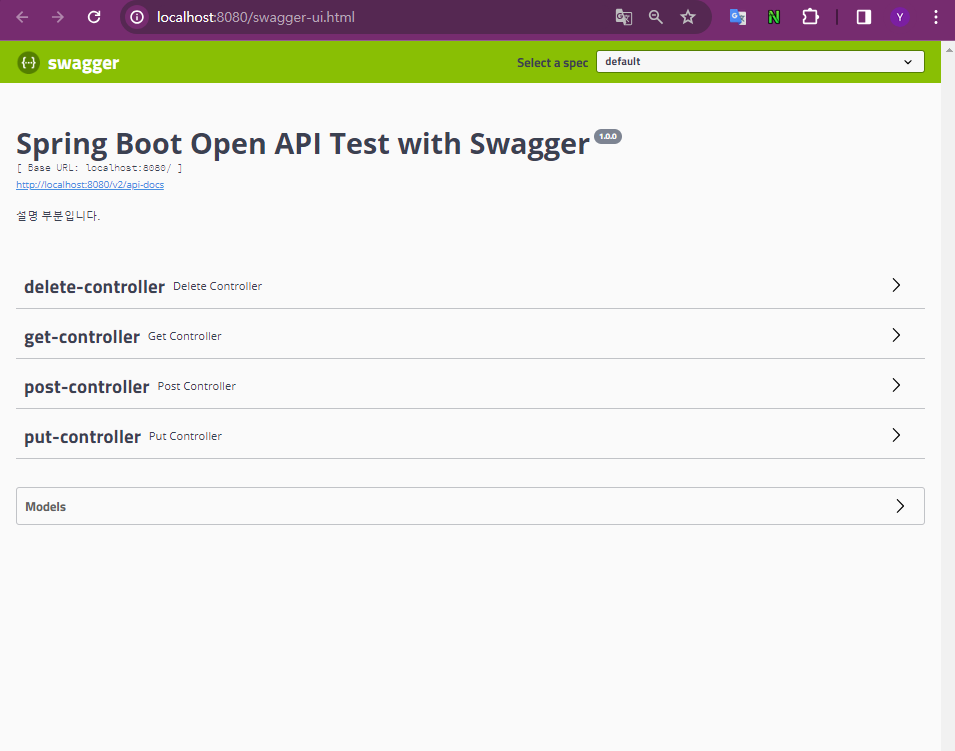Viewport: 955px width, 751px height.
Task: Click the 'swagger' wordmark text
Action: (x=83, y=63)
